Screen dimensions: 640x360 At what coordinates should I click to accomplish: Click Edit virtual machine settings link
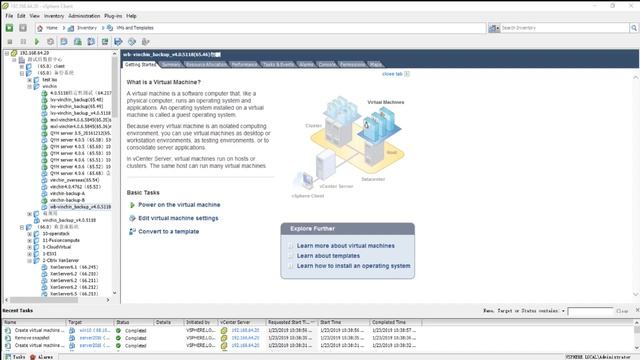(178, 218)
